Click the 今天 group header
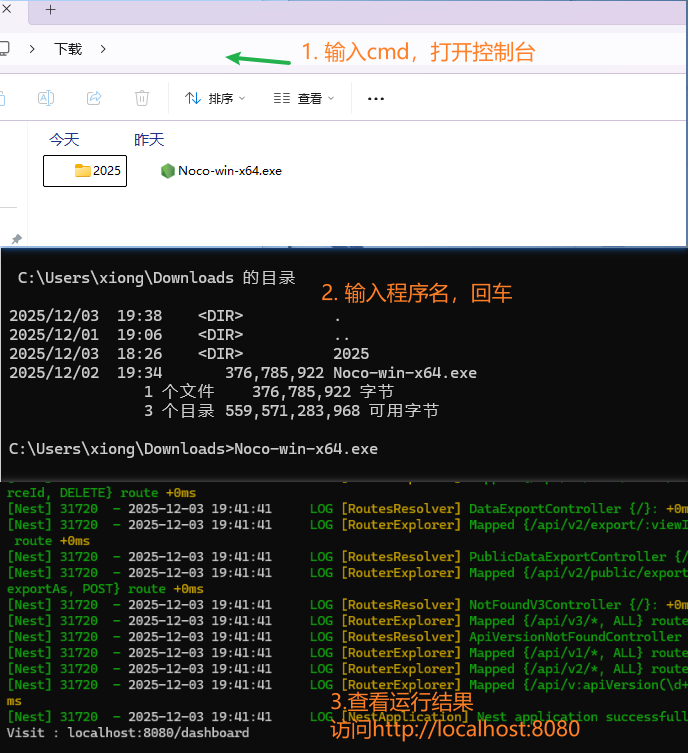Image resolution: width=688 pixels, height=753 pixels. (64, 139)
